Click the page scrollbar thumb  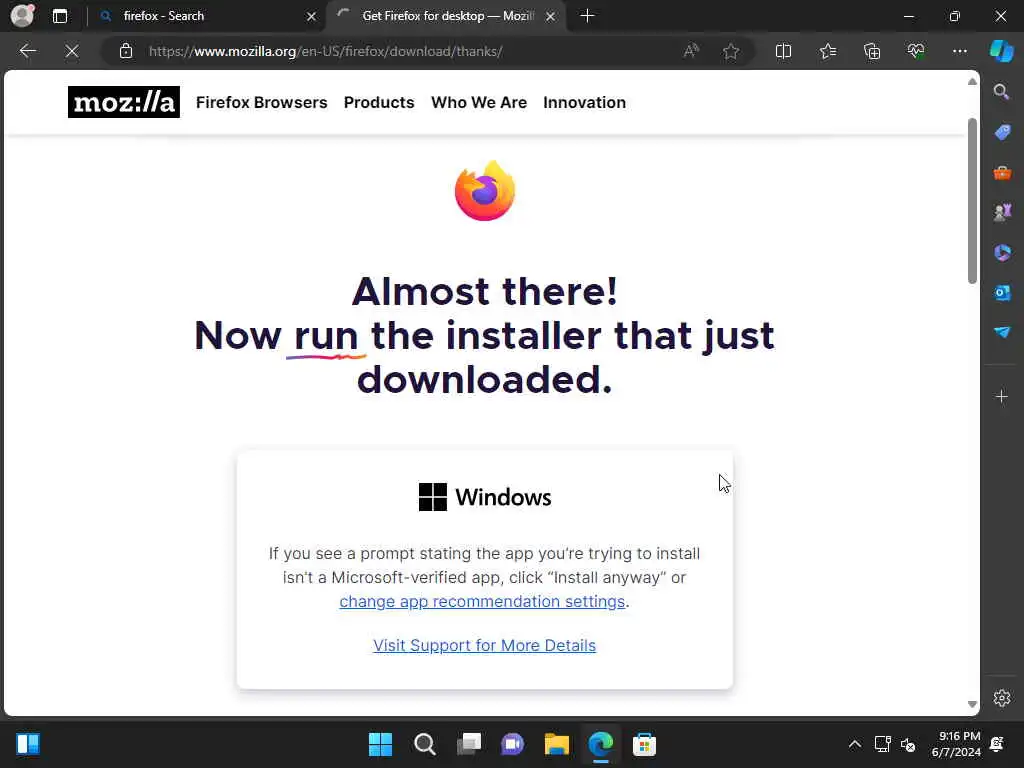tap(972, 201)
